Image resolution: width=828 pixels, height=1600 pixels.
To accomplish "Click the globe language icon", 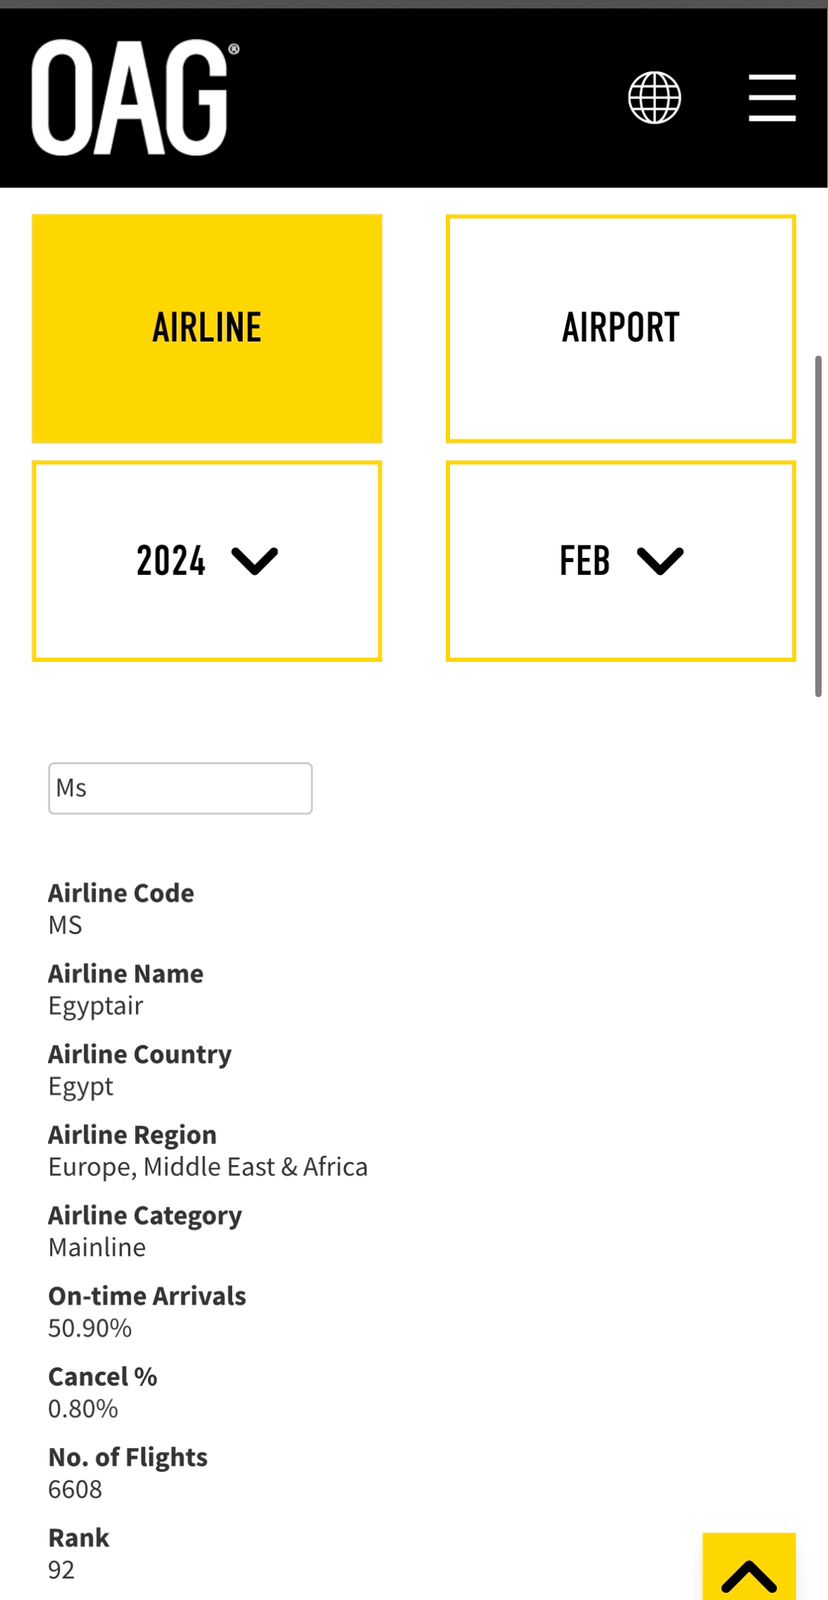I will (x=654, y=98).
